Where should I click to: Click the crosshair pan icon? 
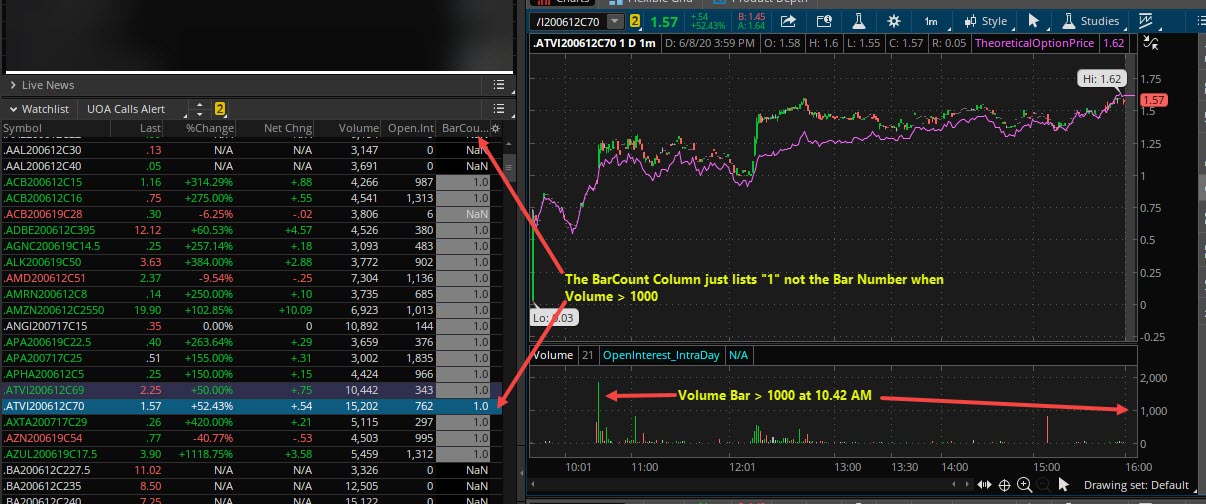(1005, 485)
